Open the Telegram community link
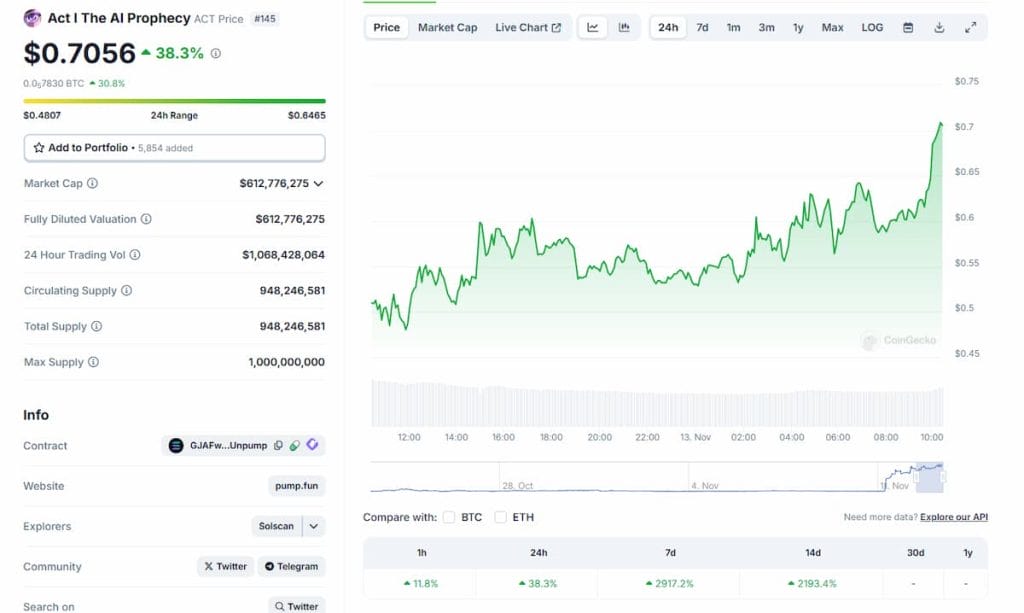 (x=291, y=567)
